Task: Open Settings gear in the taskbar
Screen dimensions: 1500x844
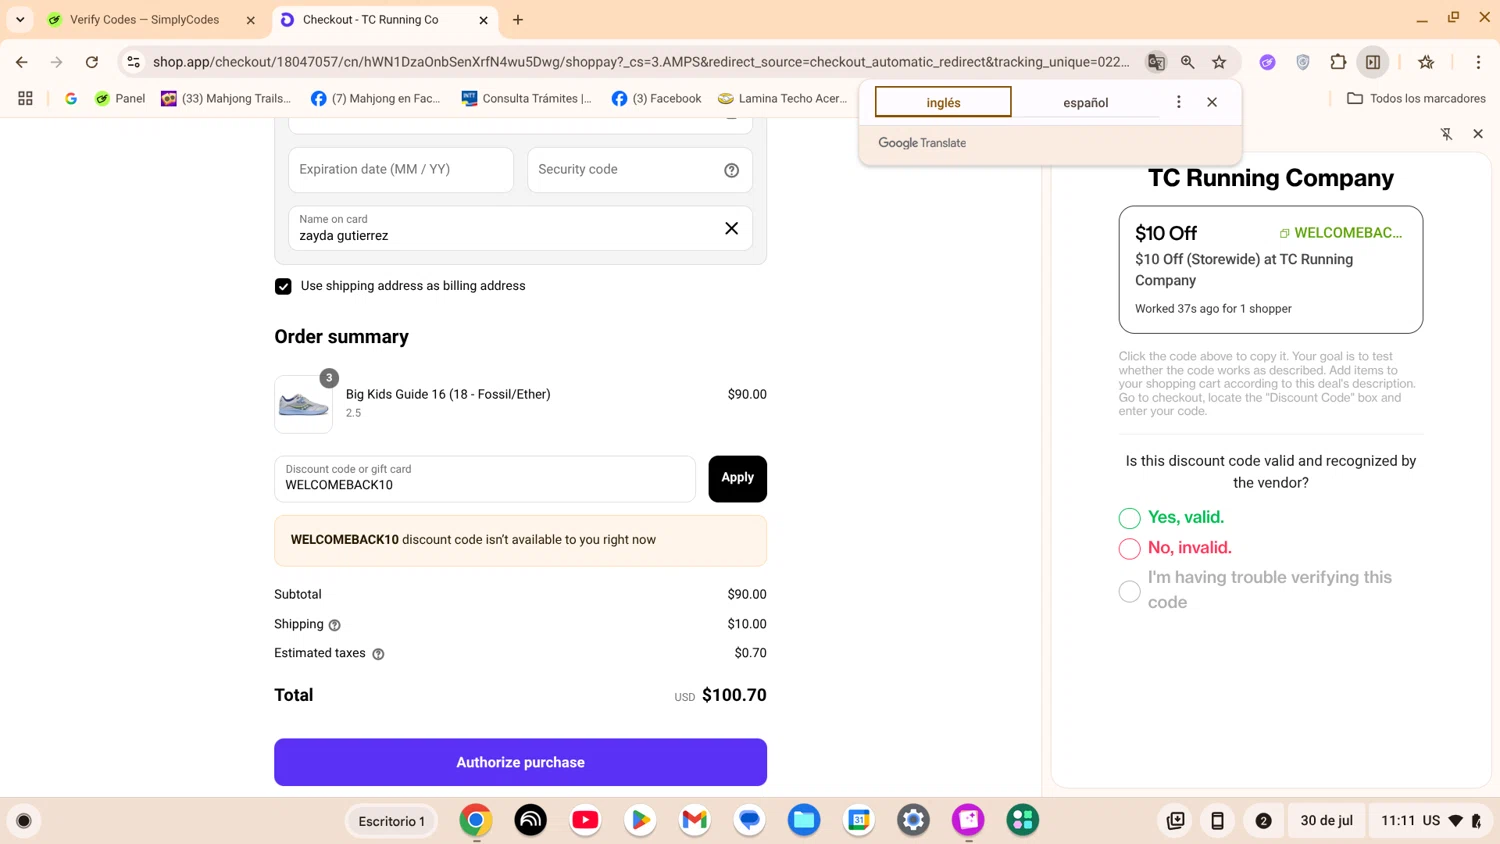Action: (913, 821)
